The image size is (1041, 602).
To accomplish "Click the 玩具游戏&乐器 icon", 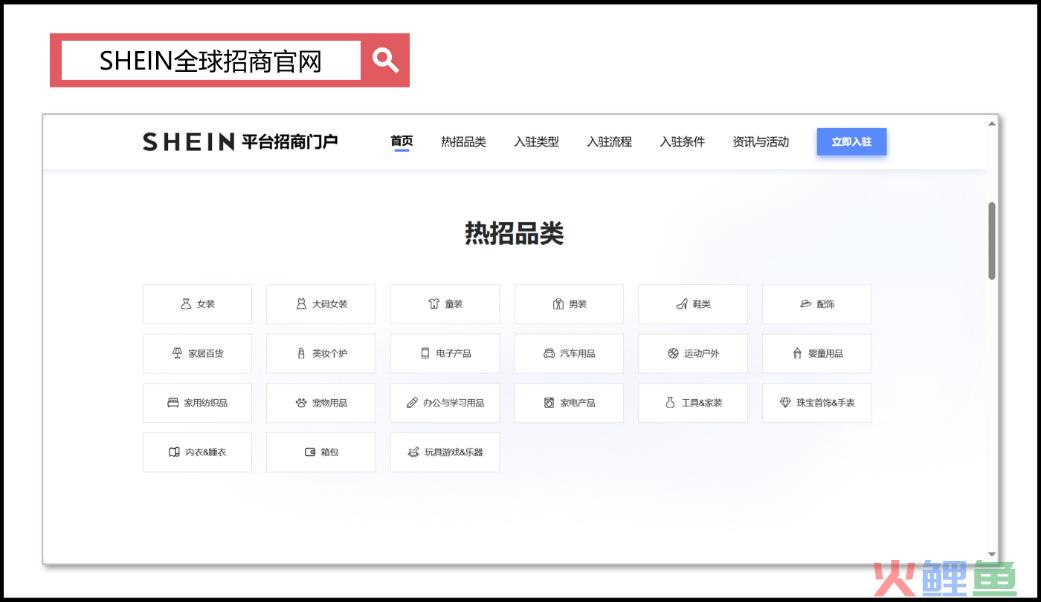I will pos(414,452).
